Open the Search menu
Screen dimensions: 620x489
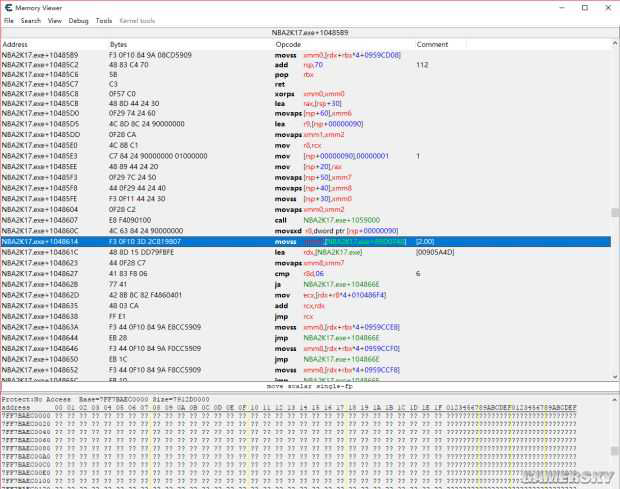[31, 20]
